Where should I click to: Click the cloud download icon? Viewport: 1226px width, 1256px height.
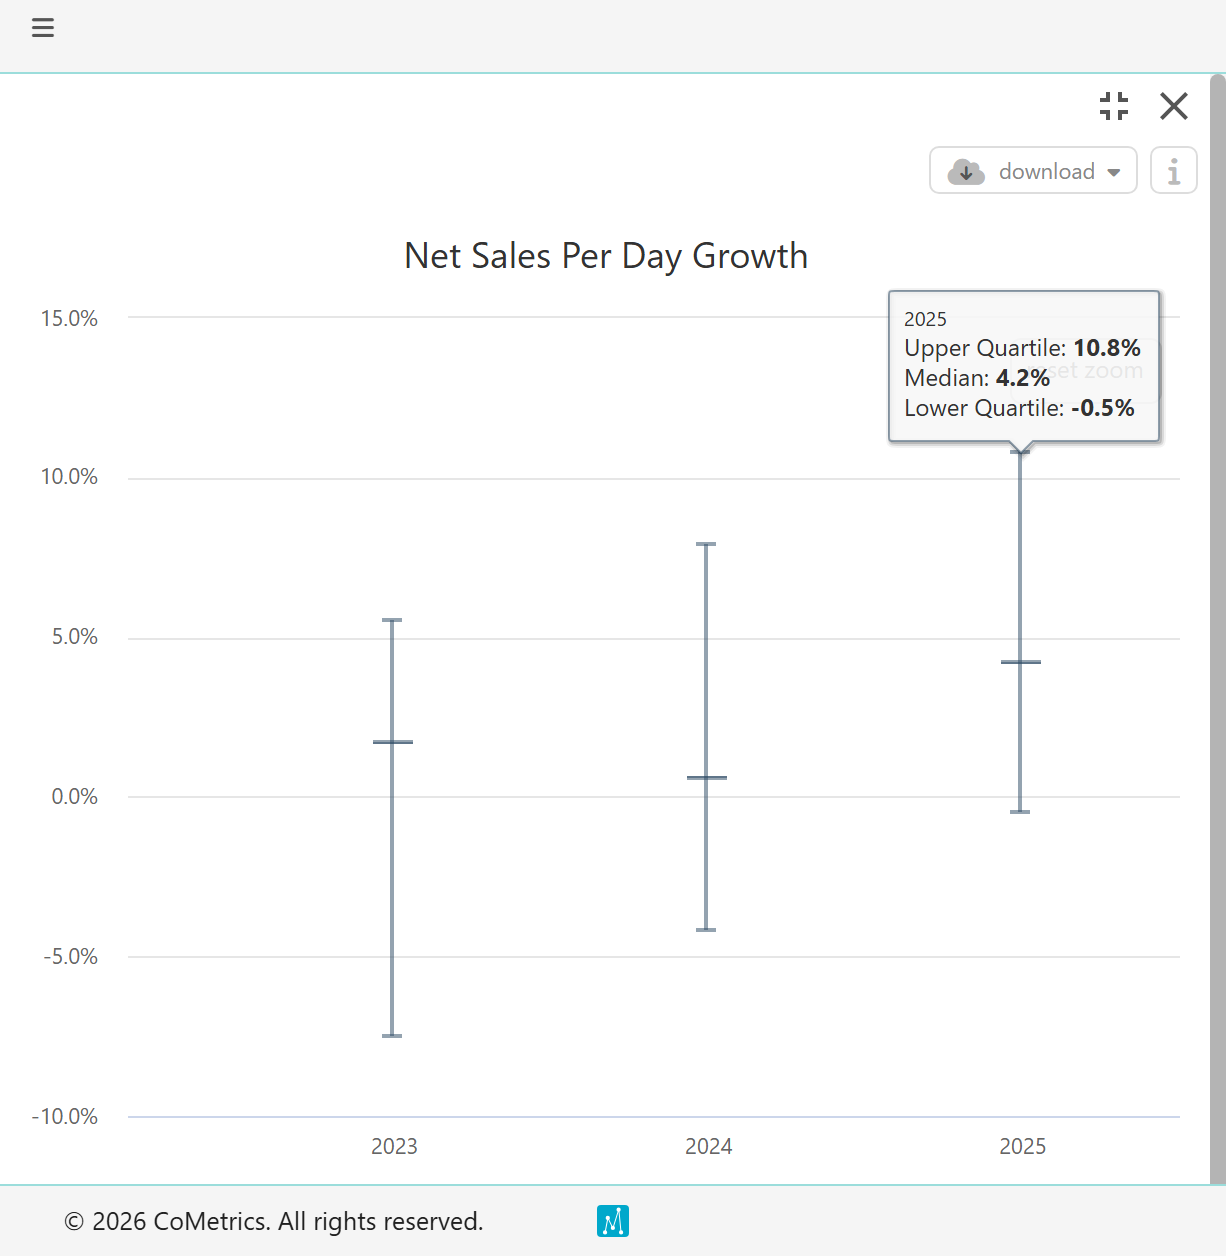(965, 171)
